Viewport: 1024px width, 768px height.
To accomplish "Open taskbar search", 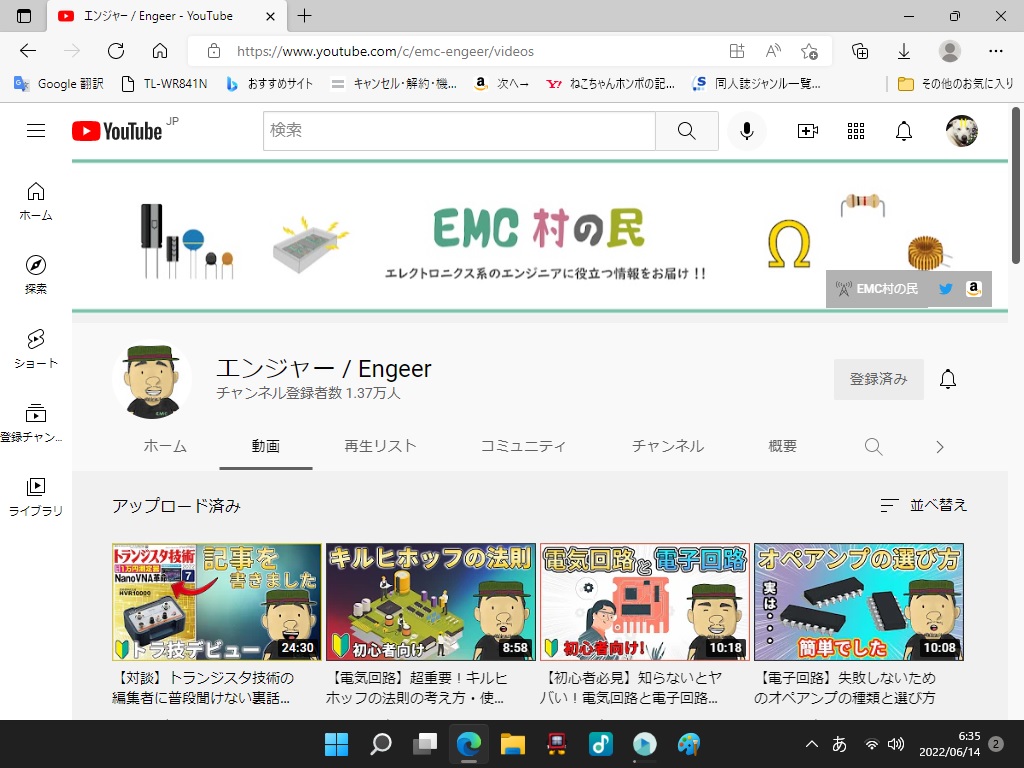I will pos(381,744).
